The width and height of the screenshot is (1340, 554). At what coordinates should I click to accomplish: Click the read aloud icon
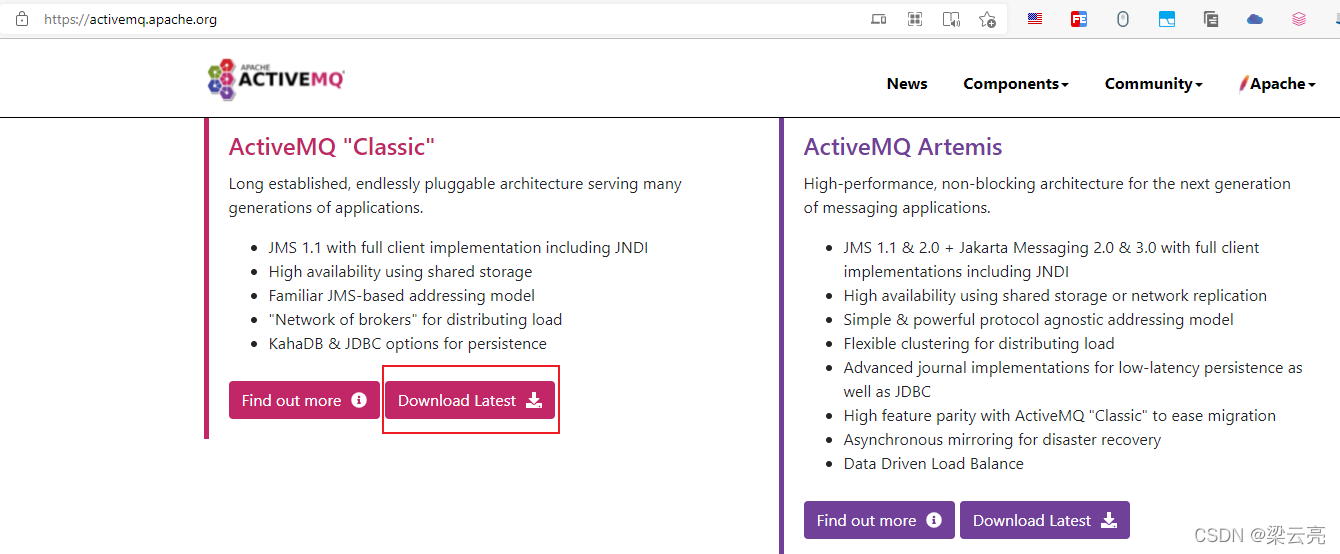[951, 19]
